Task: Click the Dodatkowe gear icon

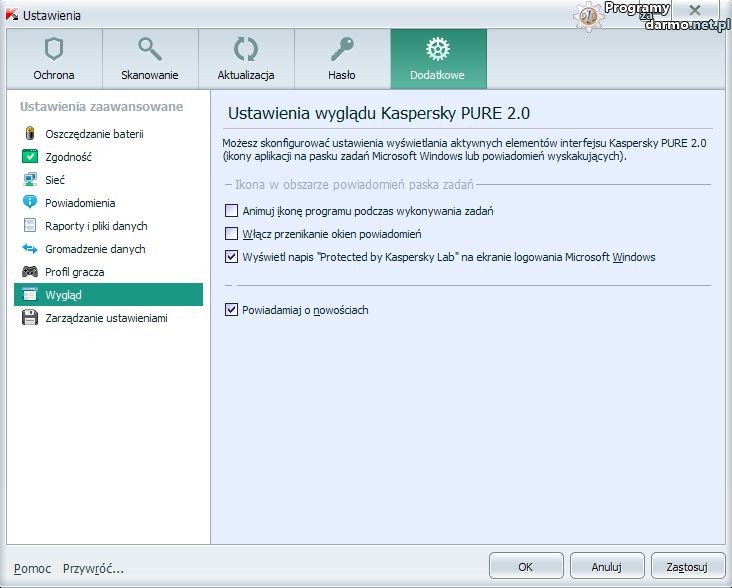Action: 438,49
